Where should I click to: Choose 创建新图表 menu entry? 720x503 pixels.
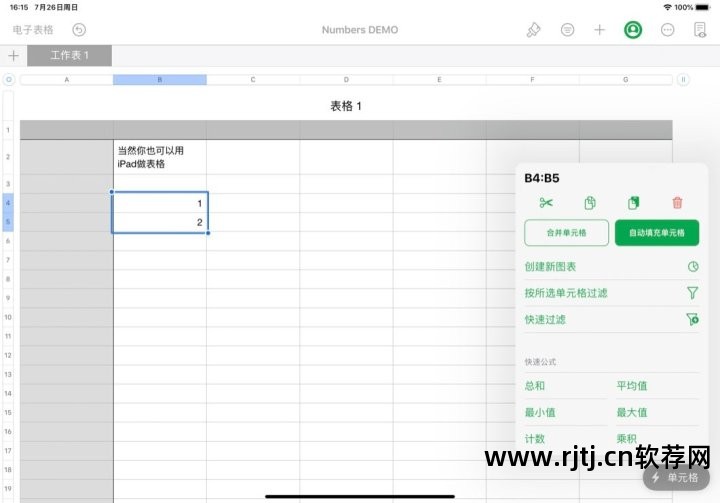(611, 266)
